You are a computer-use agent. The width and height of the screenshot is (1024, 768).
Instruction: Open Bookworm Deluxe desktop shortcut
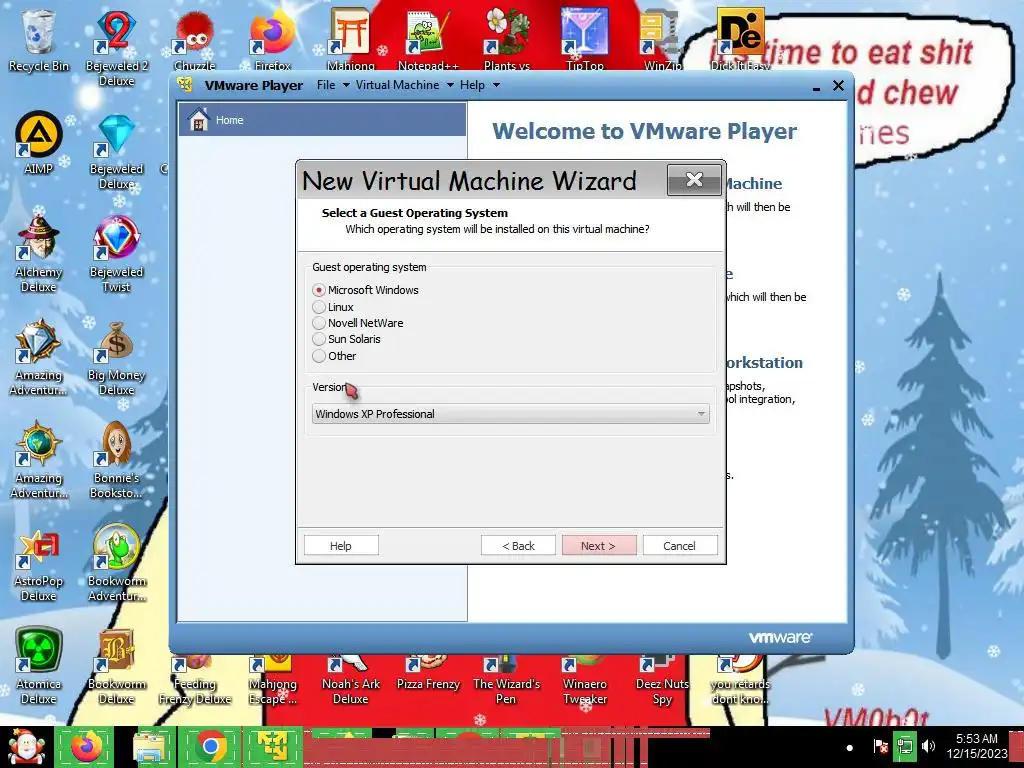[x=116, y=666]
